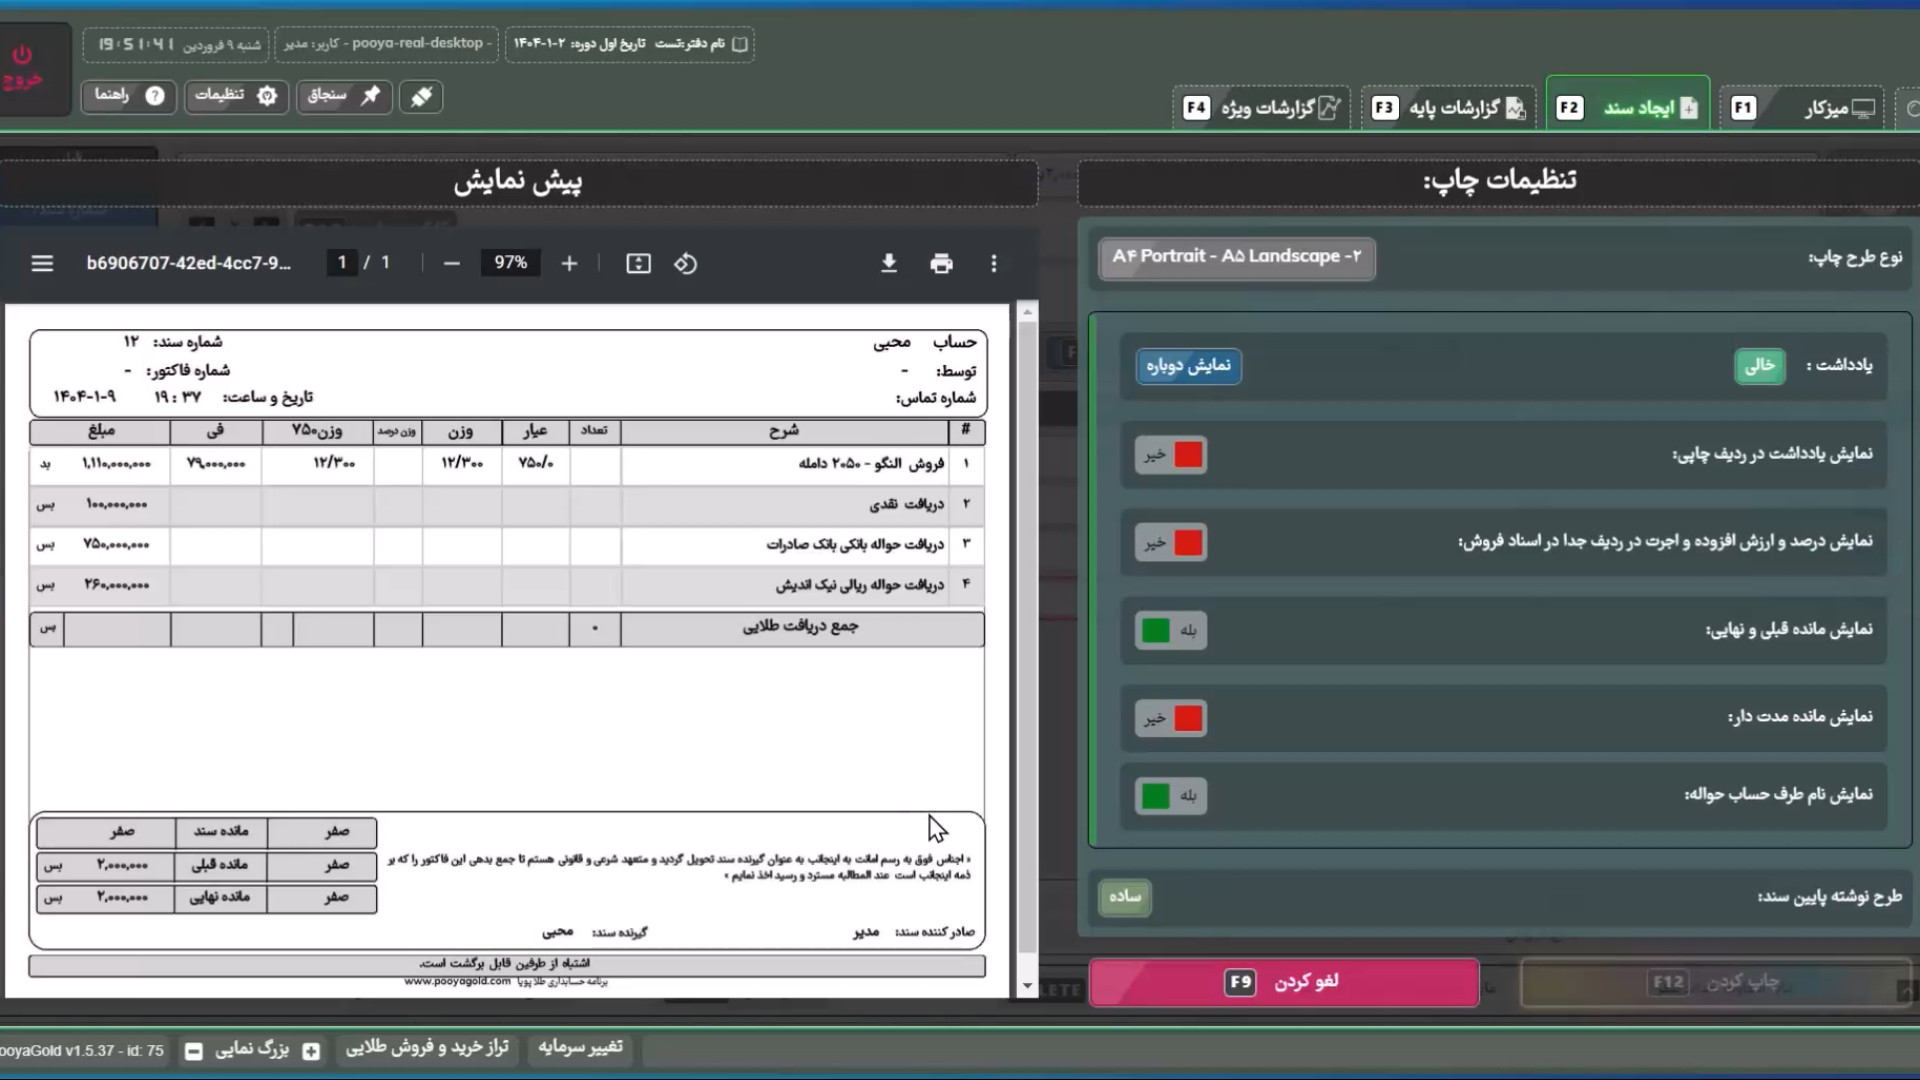The height and width of the screenshot is (1080, 1920).
Task: Open the PDF viewer sidebar menu icon
Action: (x=42, y=263)
